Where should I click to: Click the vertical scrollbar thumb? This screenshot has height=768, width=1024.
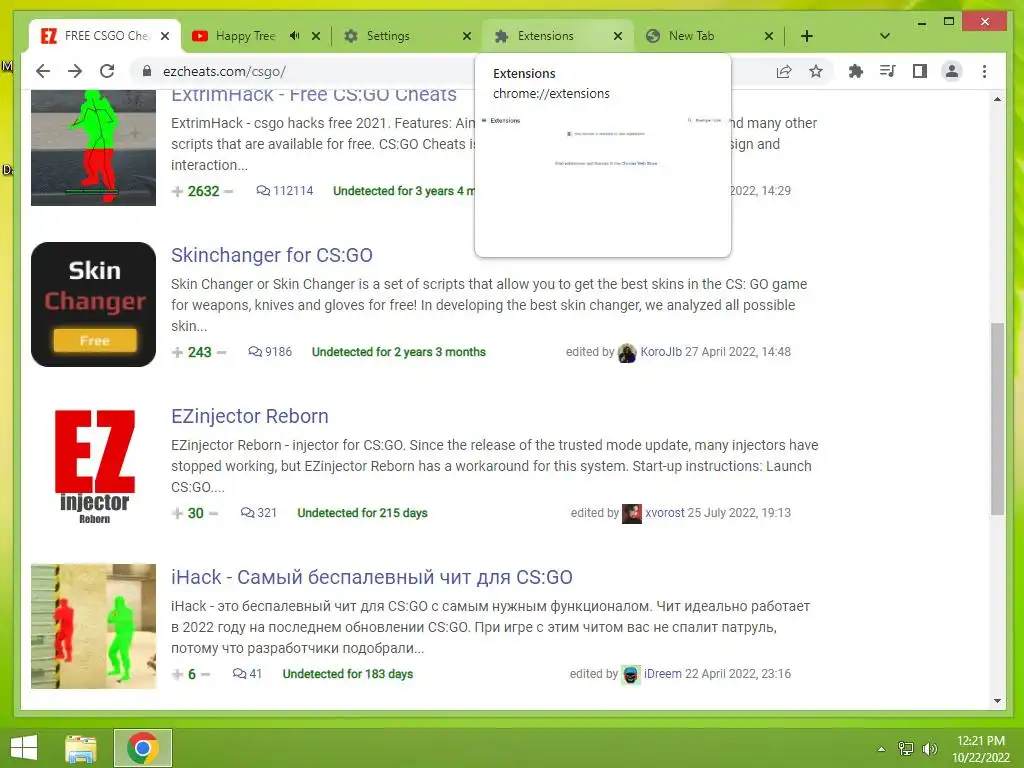(997, 419)
